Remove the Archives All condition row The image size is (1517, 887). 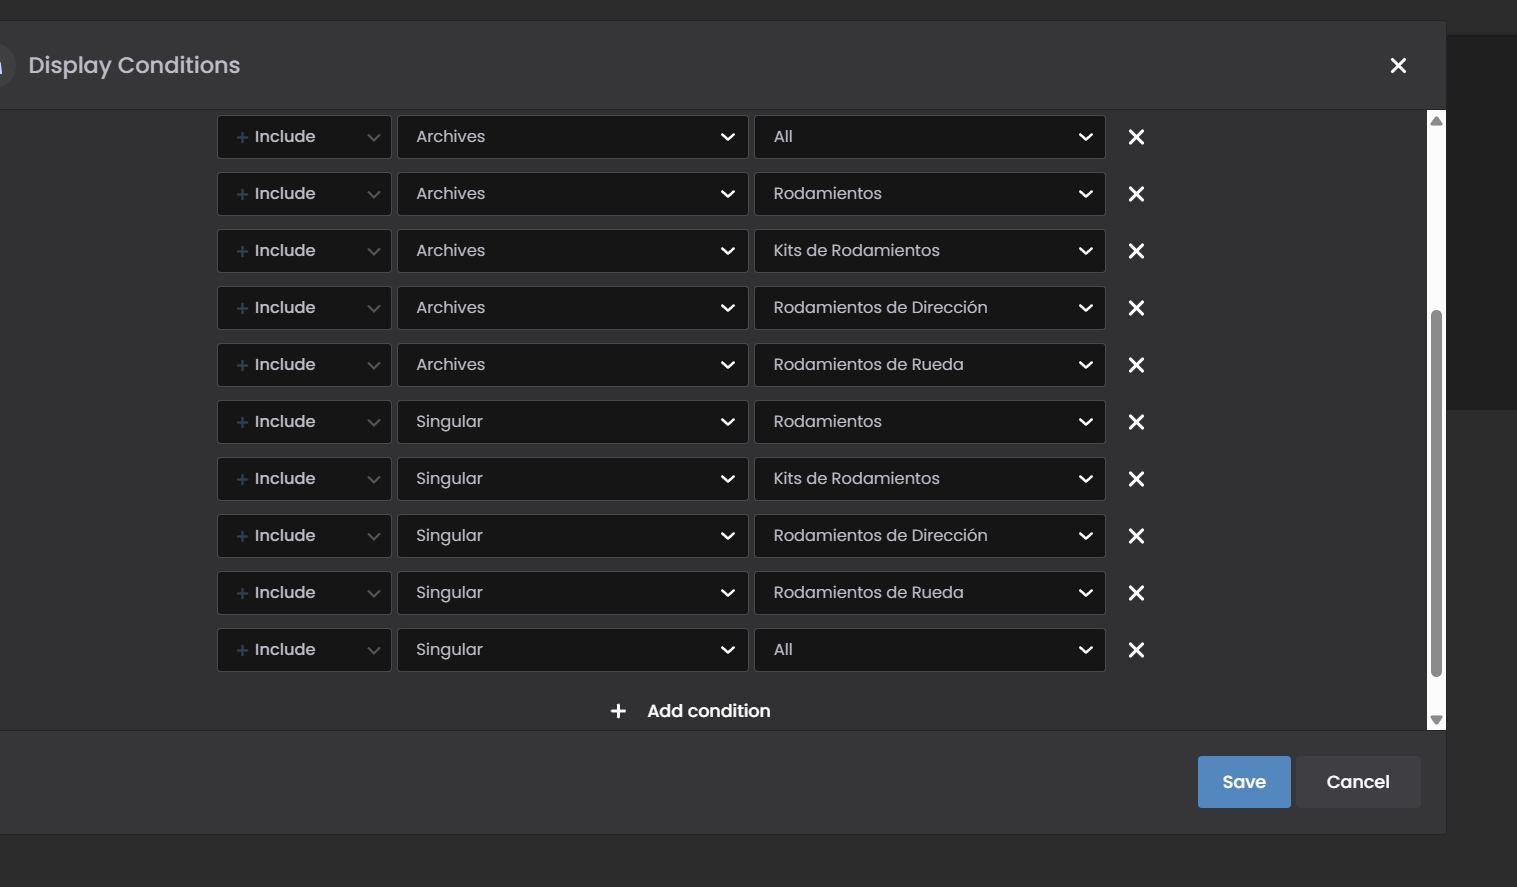1136,137
